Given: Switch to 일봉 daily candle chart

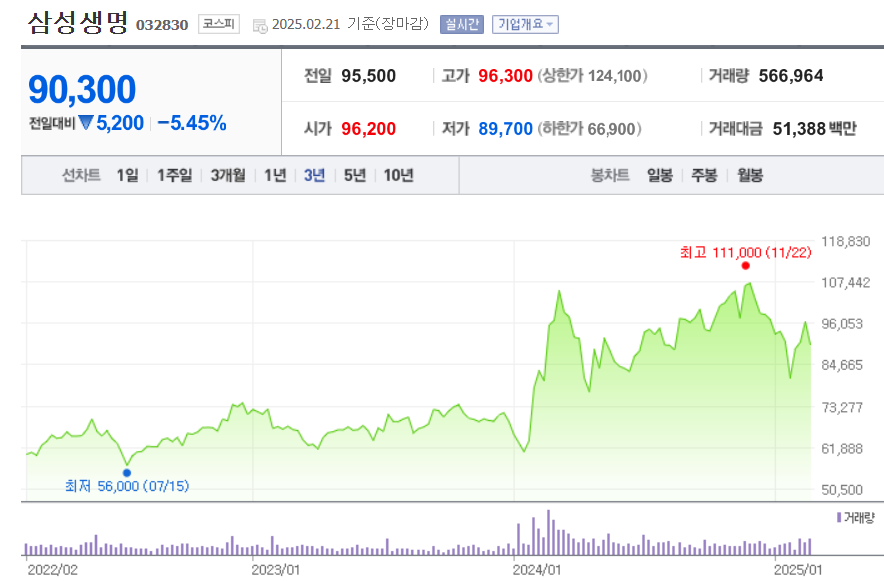Looking at the screenshot, I should tap(660, 175).
